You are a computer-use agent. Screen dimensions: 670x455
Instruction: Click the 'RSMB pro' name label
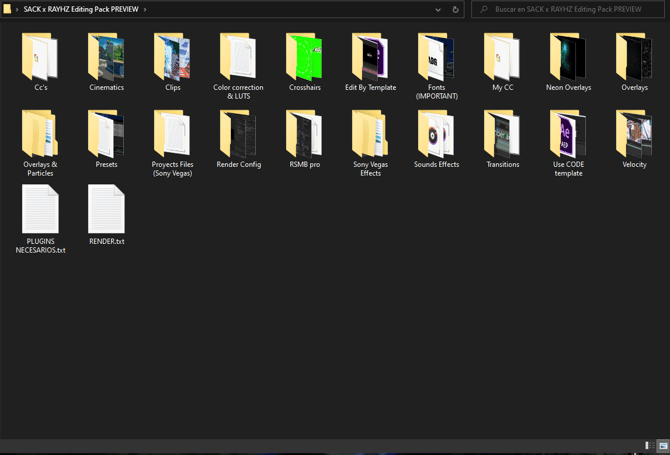305,164
